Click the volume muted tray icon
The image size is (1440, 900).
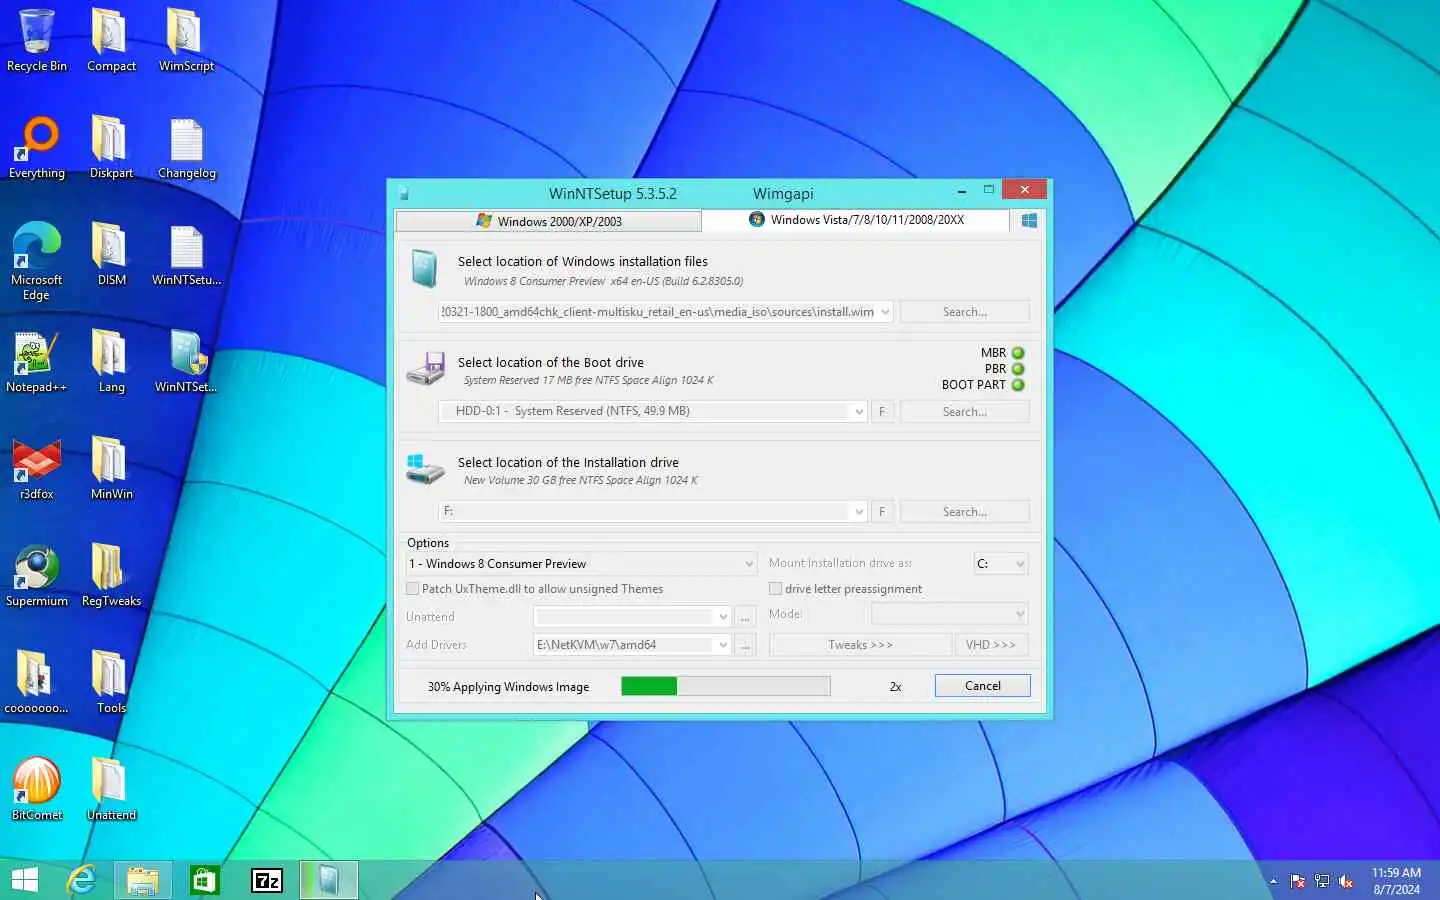click(1346, 881)
